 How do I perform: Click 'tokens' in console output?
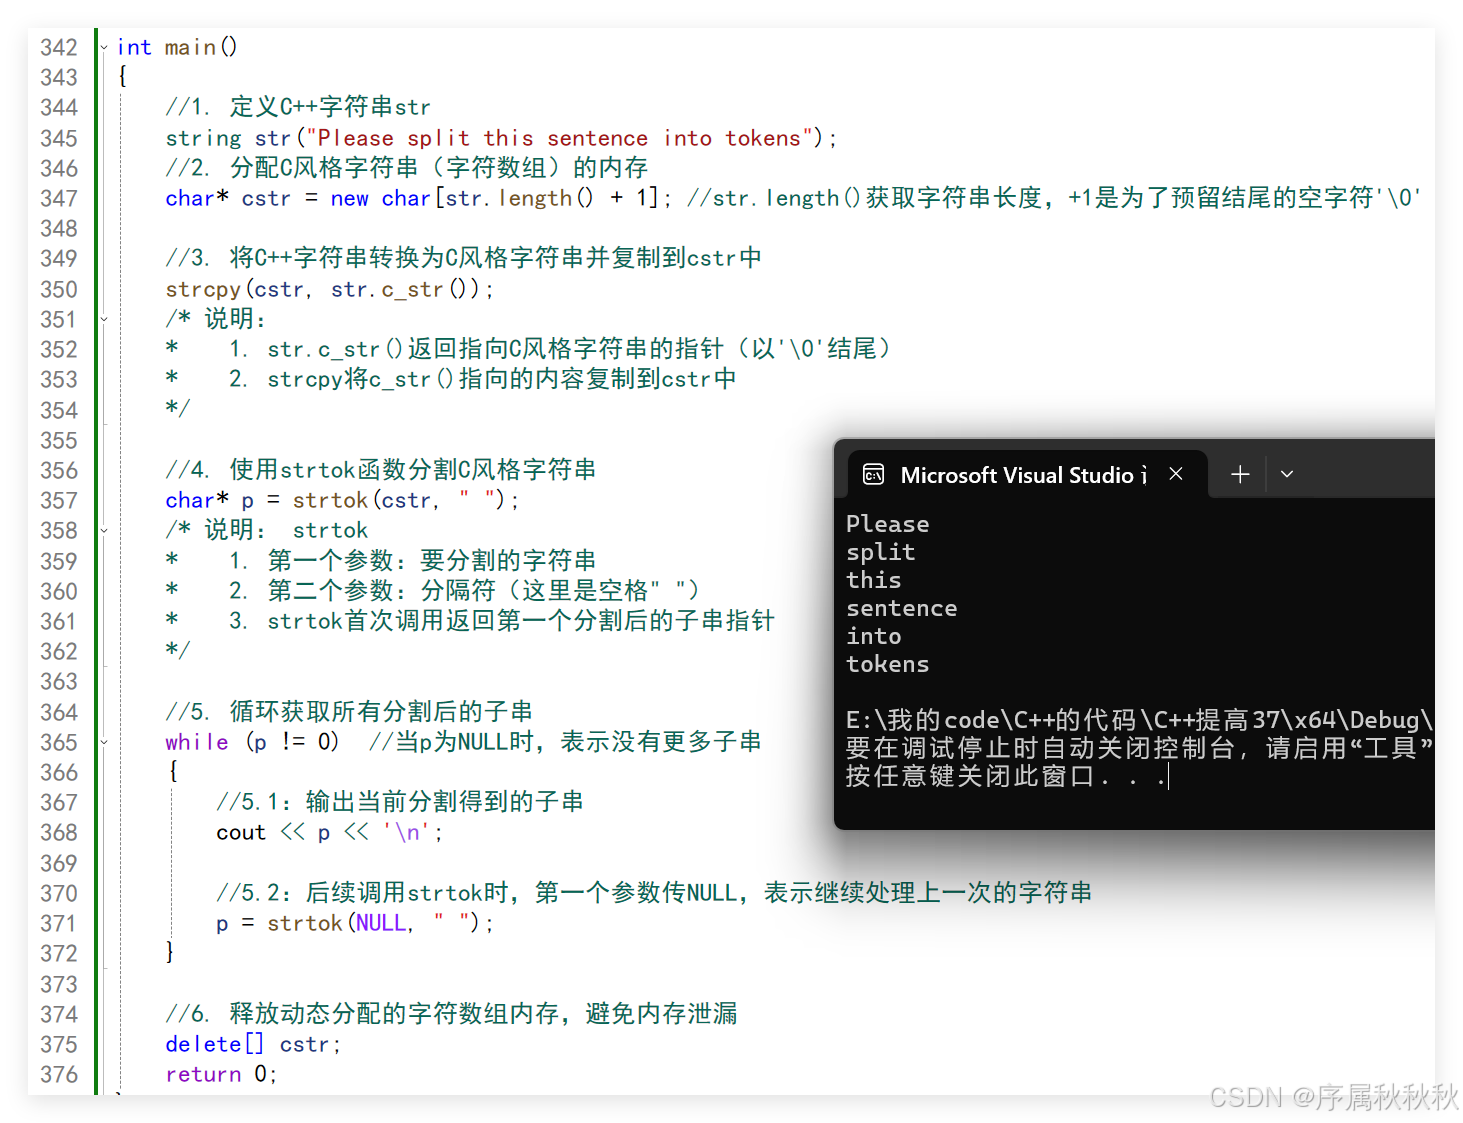tap(888, 664)
